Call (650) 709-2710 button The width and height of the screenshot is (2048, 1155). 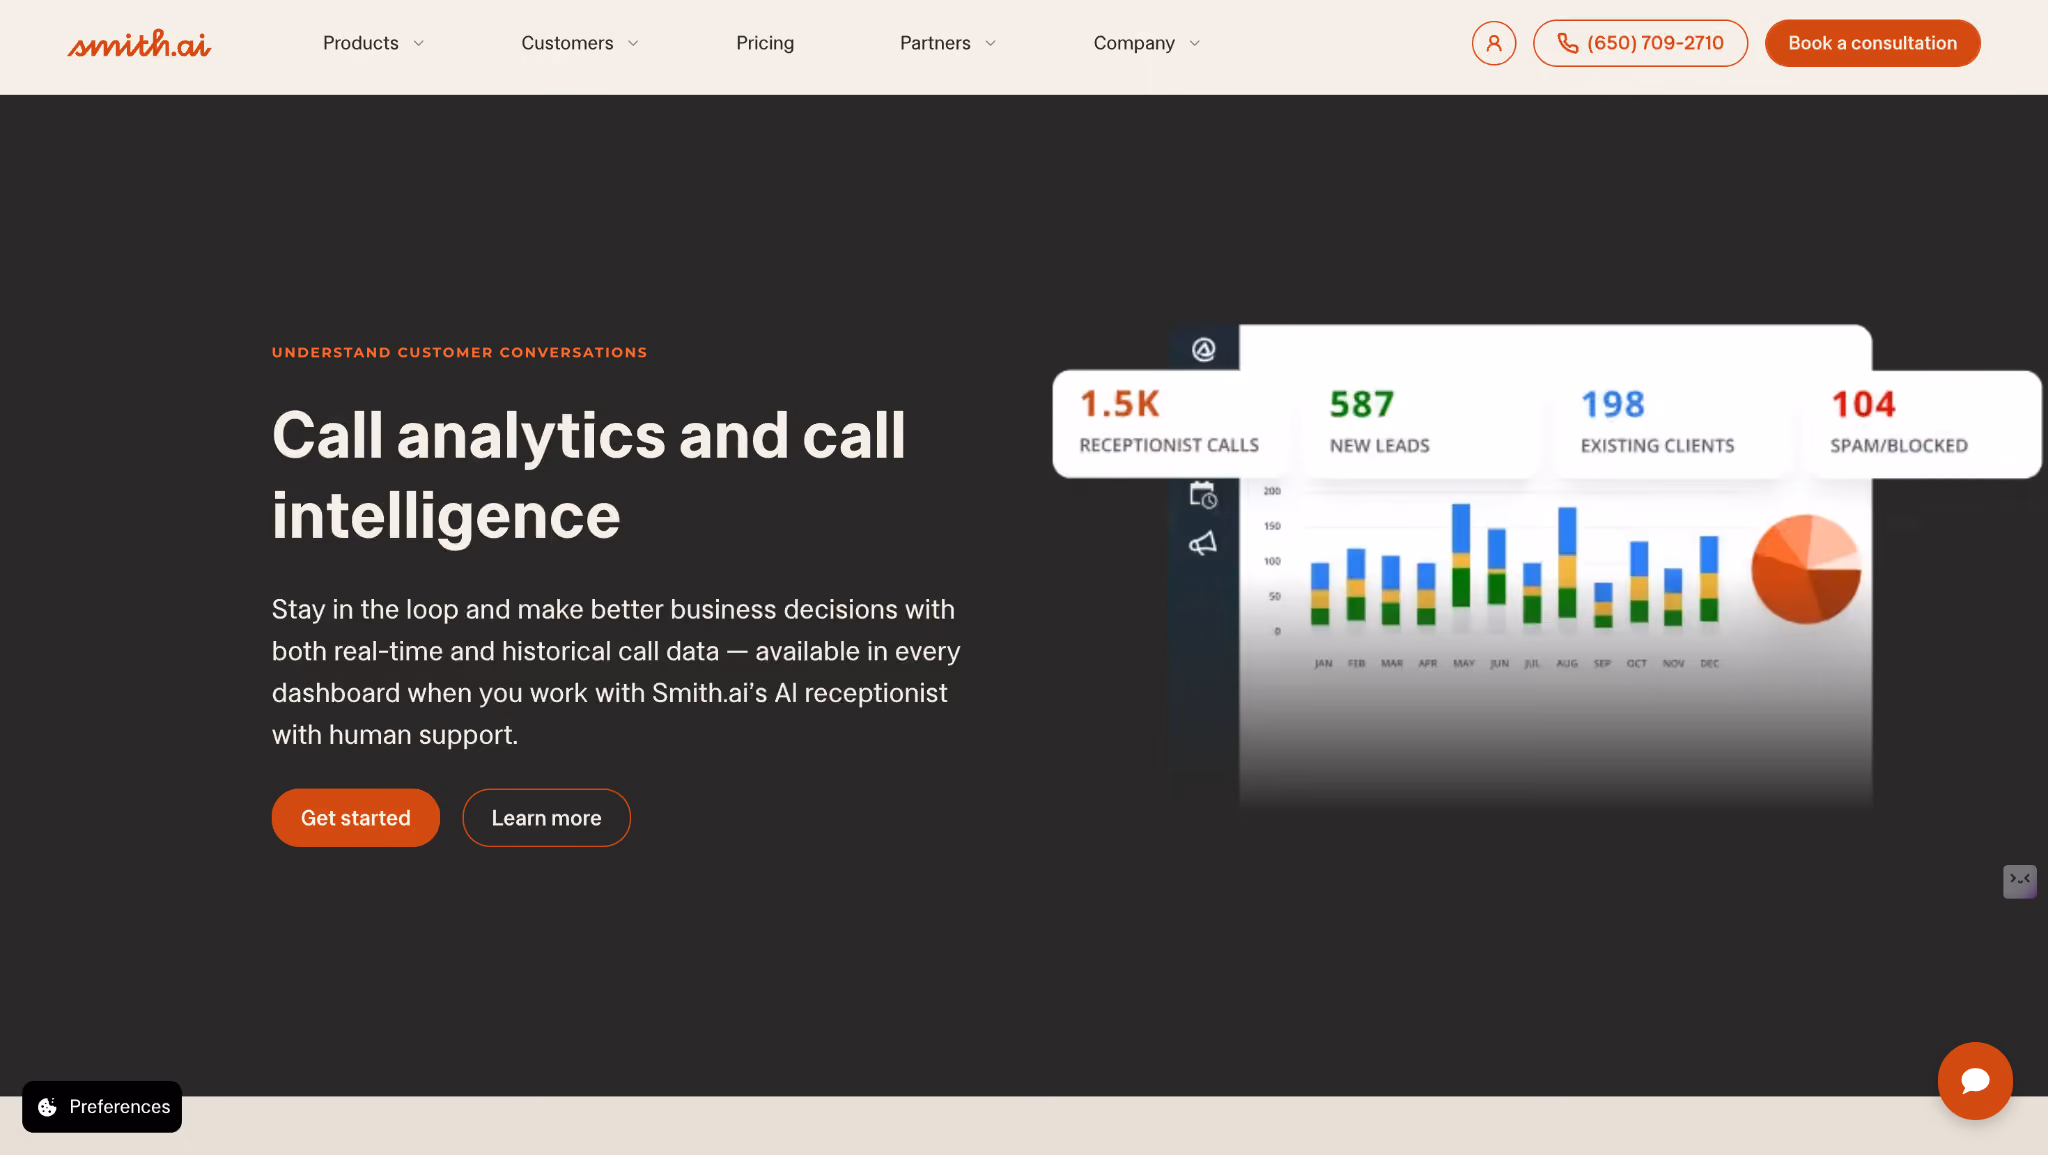click(1640, 43)
